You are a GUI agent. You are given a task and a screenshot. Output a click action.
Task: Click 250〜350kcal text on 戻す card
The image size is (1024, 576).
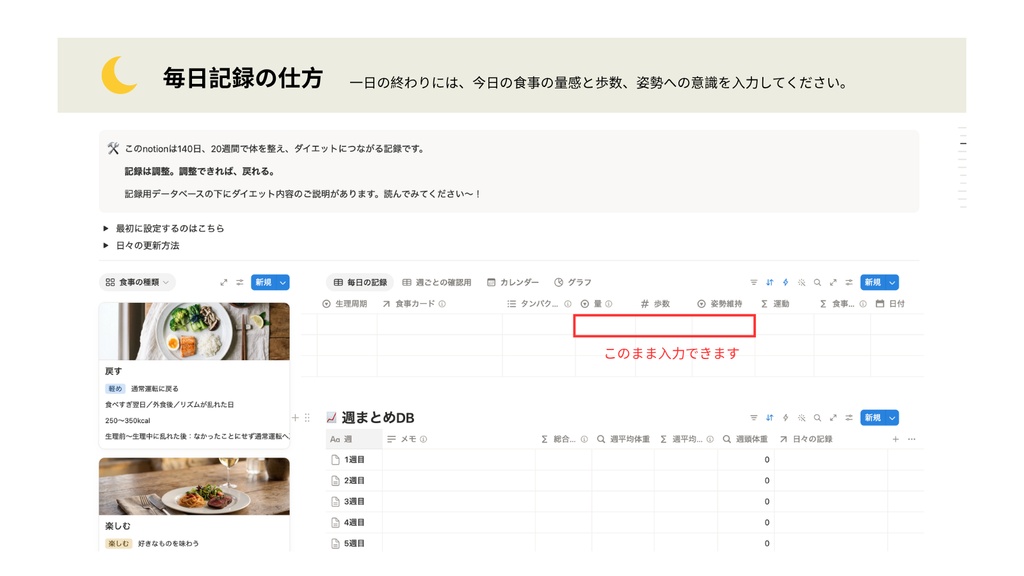128,421
